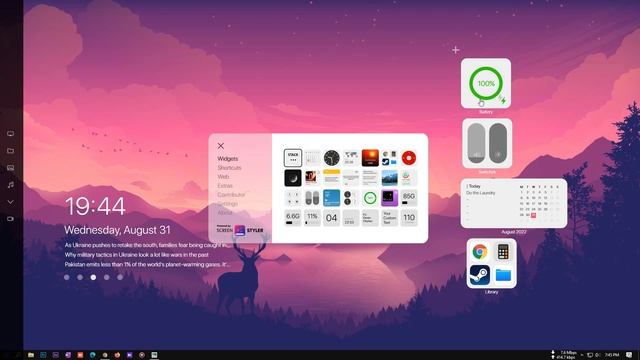Click the plus icon above Battery widget
The width and height of the screenshot is (640, 360).
(456, 50)
